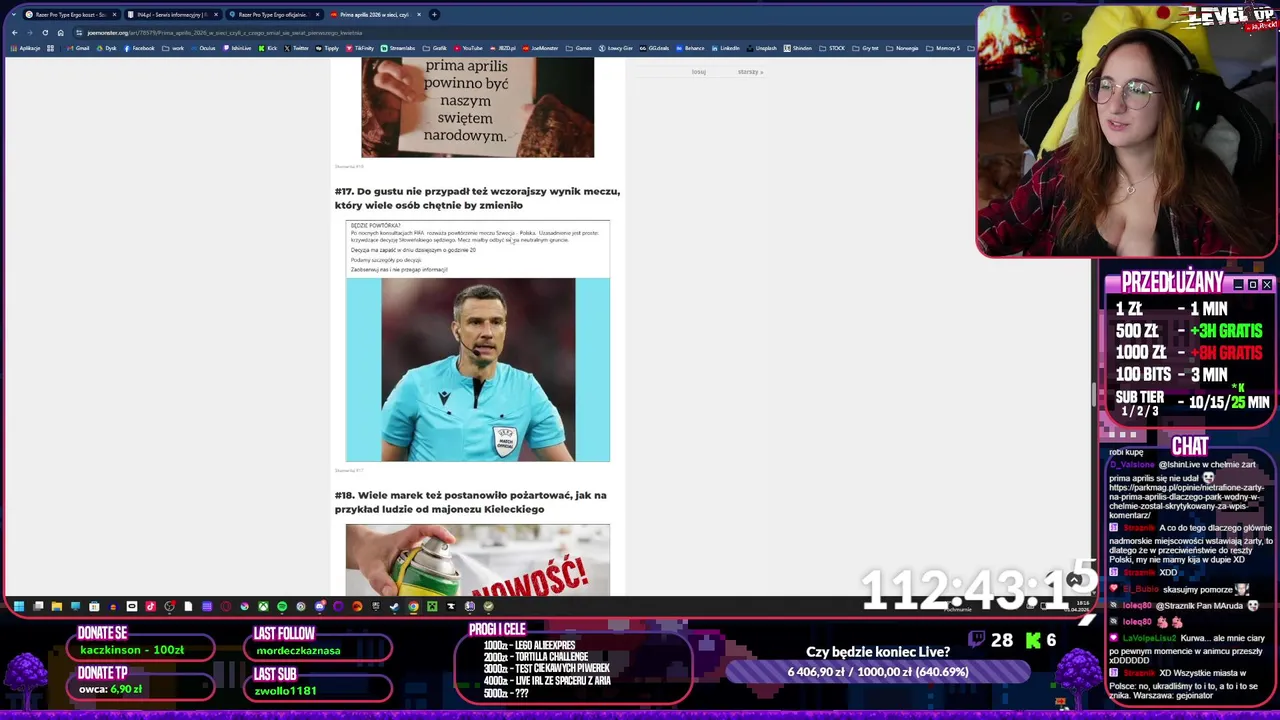Close the PRZEDŁUŻANY overlay window
This screenshot has height=720, width=1280.
pos(1267,285)
